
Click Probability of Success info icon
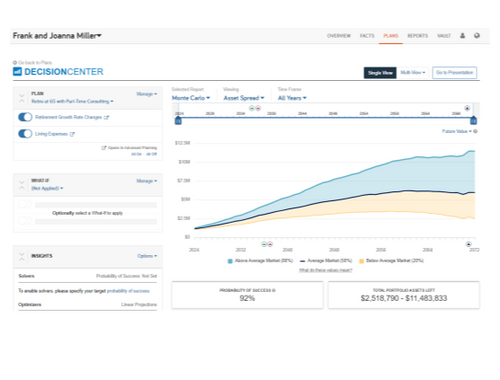click(274, 290)
